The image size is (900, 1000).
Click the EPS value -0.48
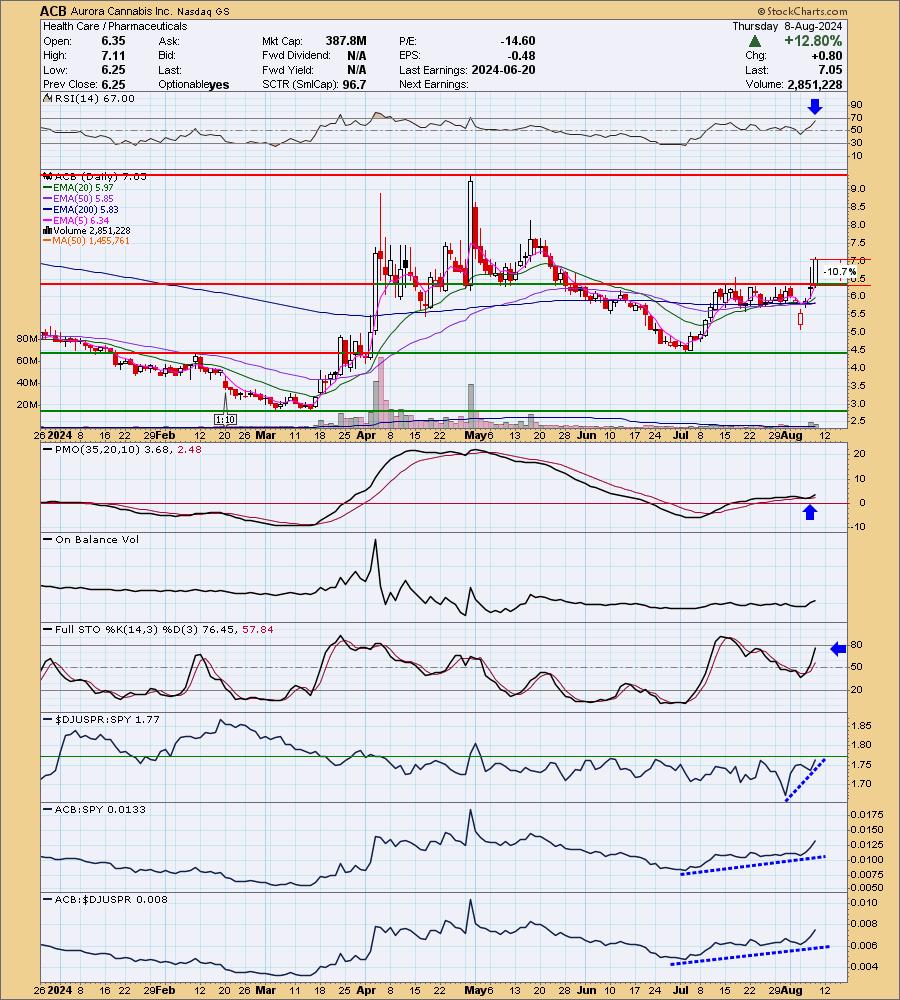pos(522,55)
